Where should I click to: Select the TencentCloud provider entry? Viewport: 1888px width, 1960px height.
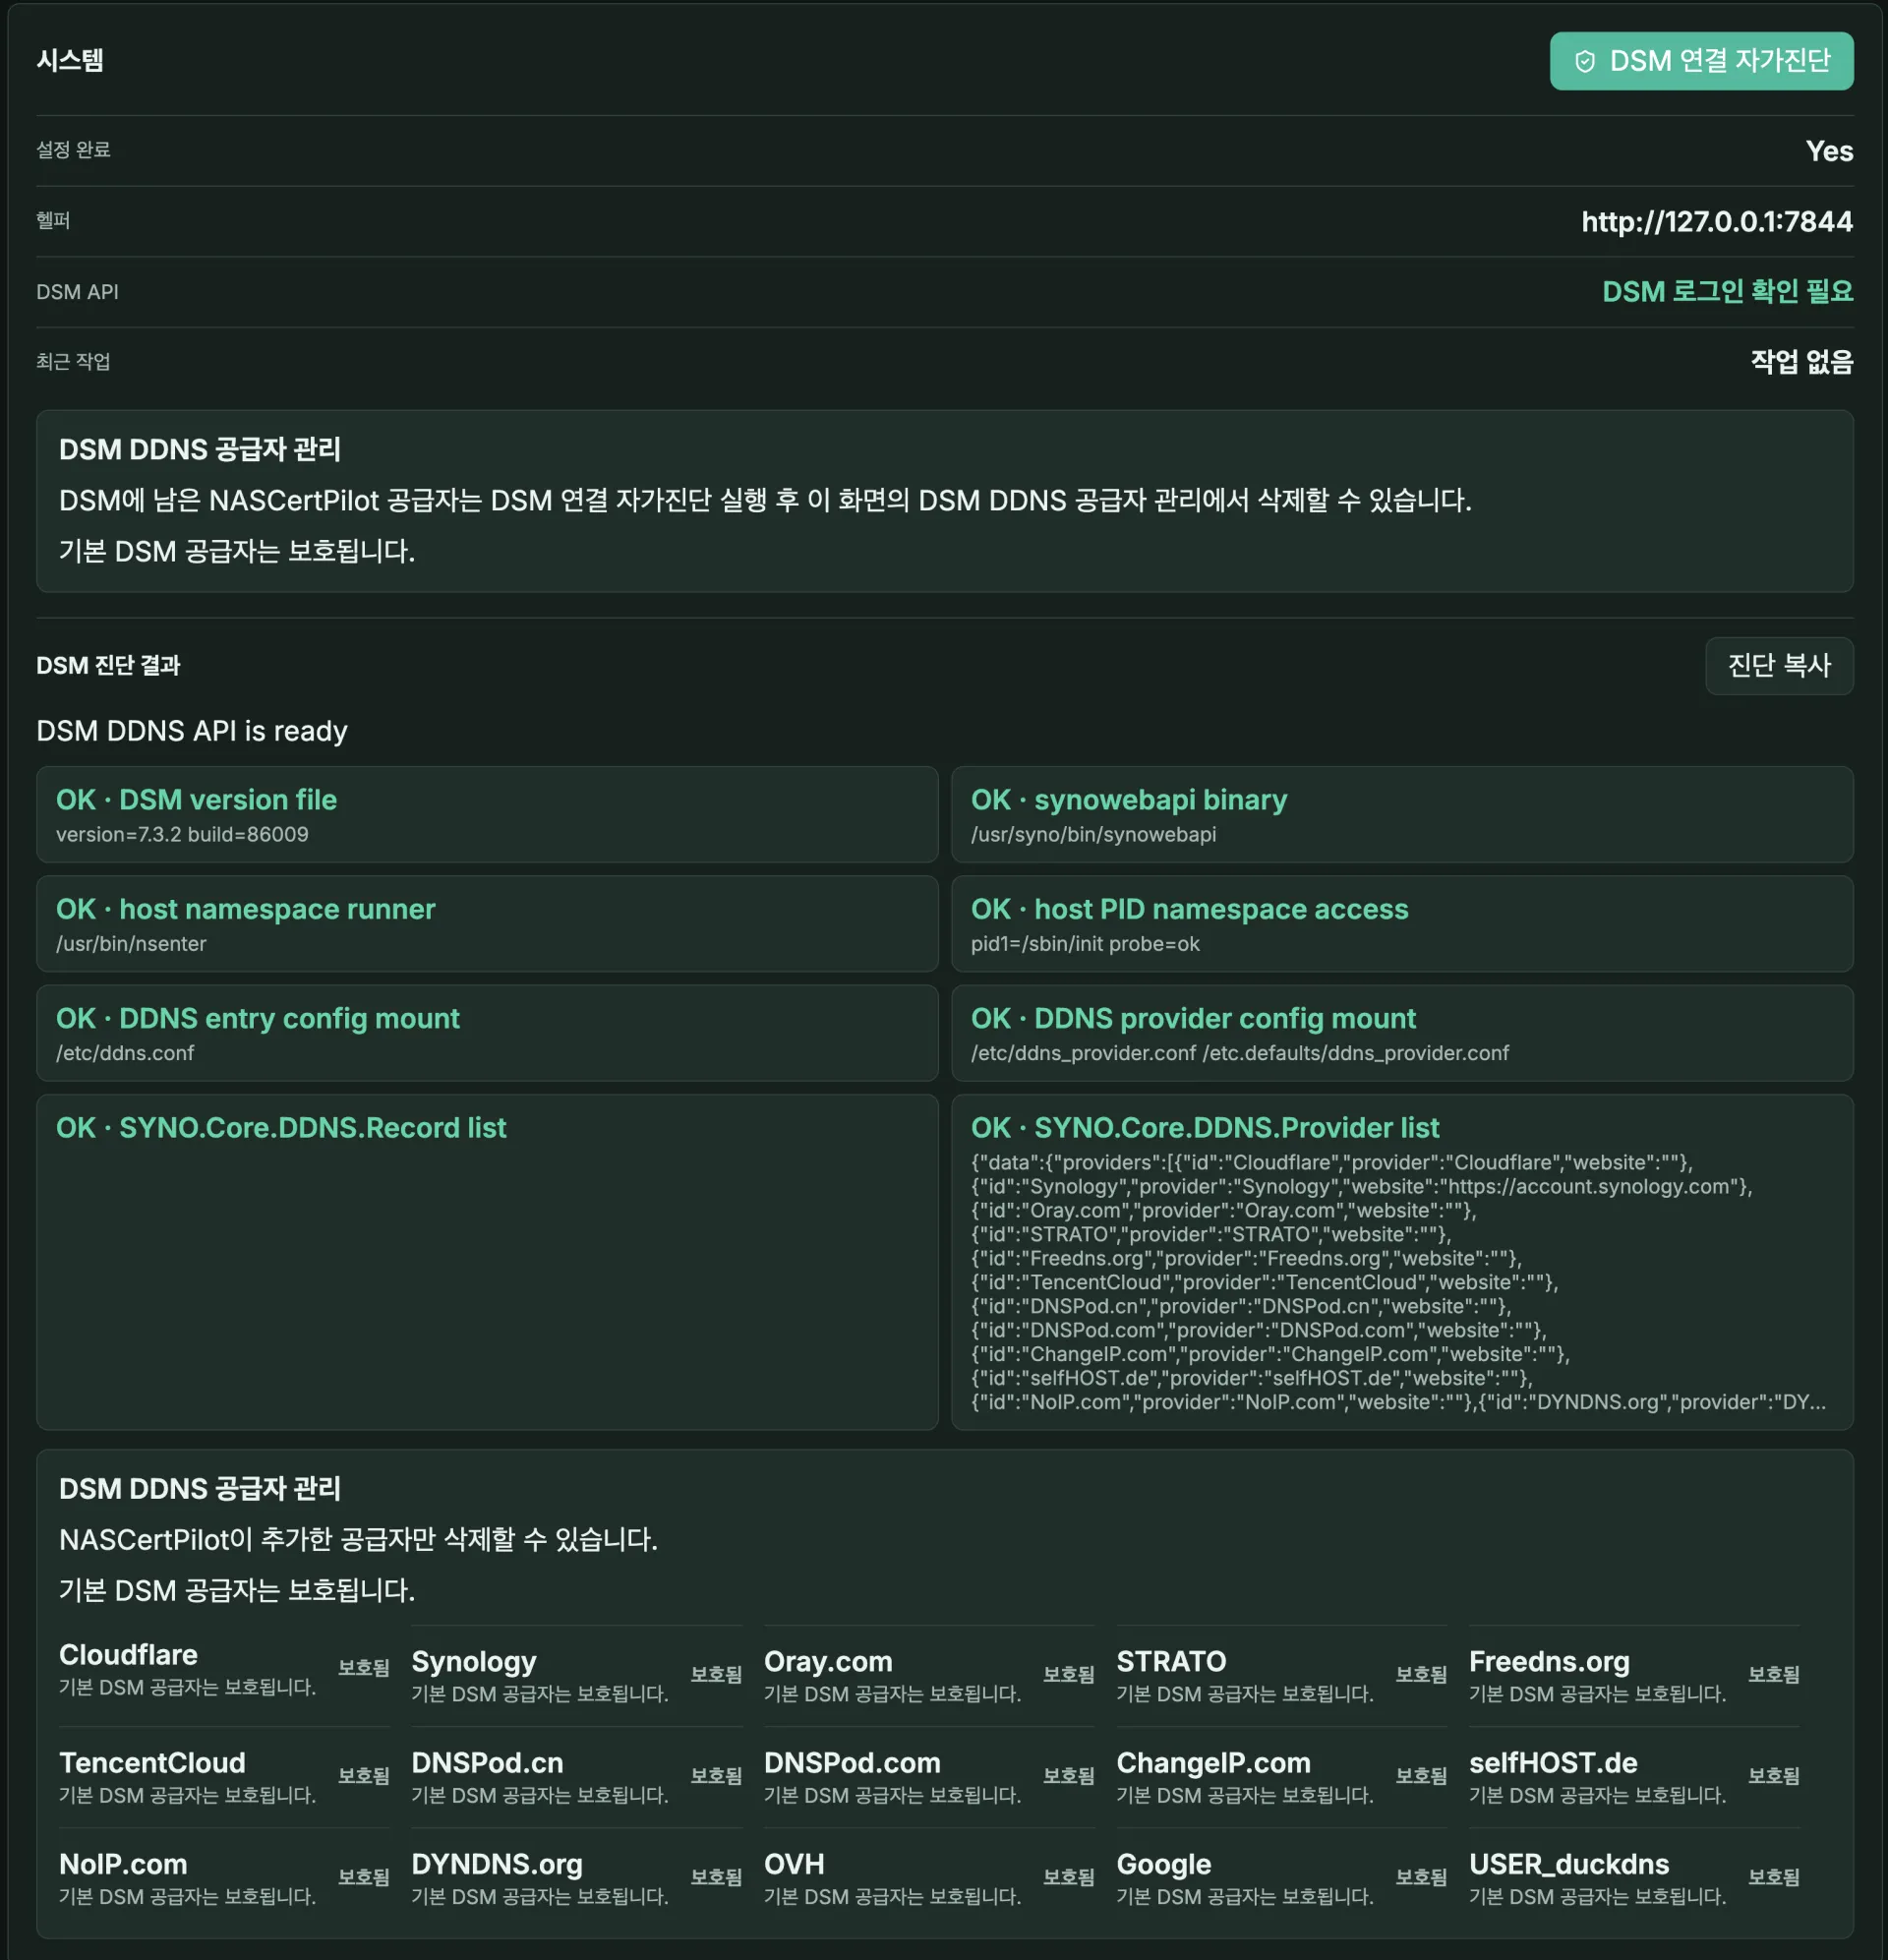tap(224, 1777)
